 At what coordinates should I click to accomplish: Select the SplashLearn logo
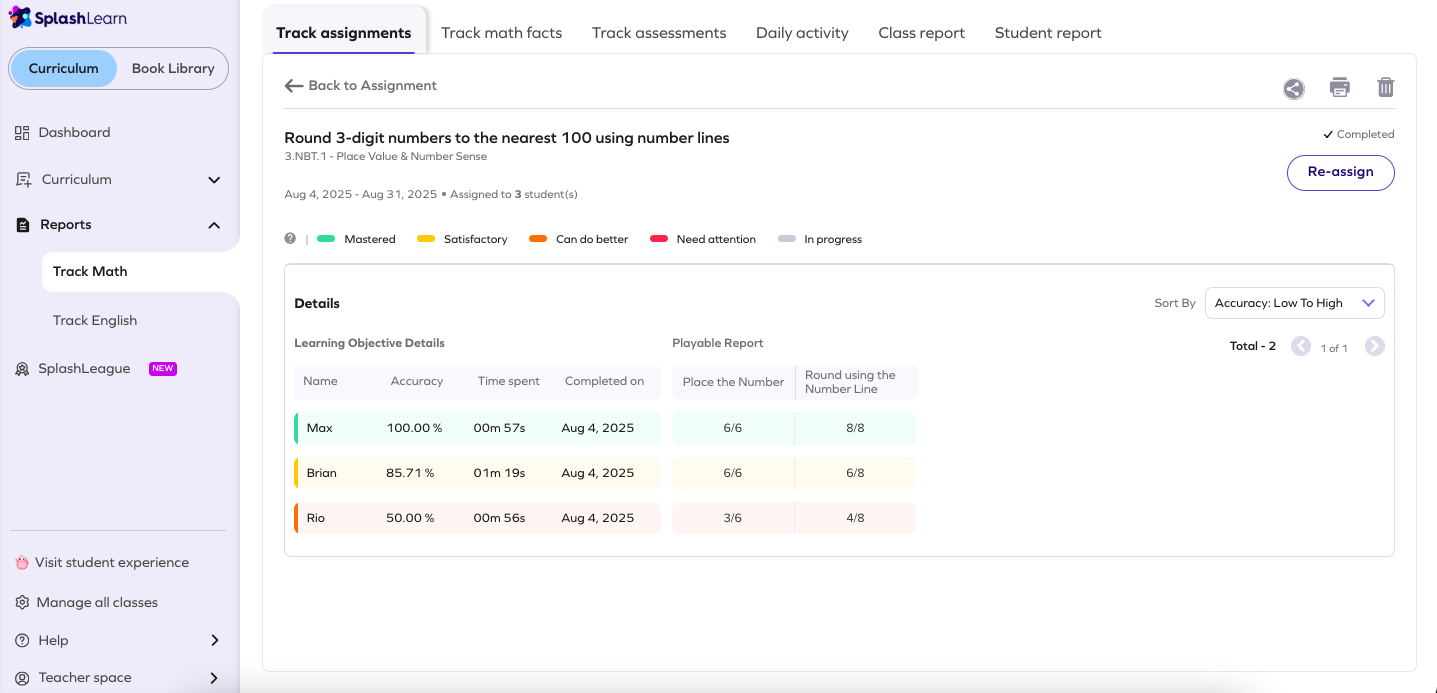click(68, 17)
